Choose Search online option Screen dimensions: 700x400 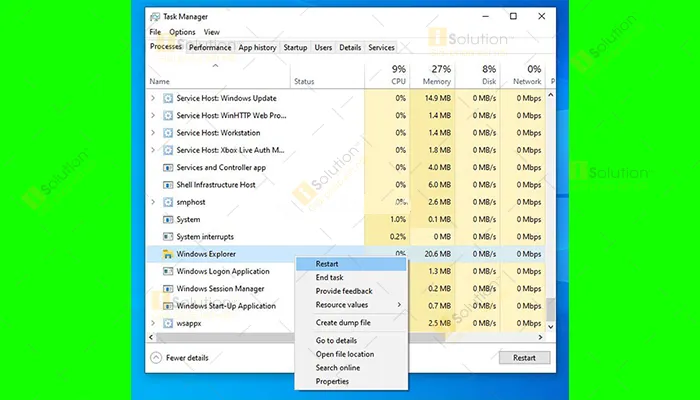pos(351,368)
